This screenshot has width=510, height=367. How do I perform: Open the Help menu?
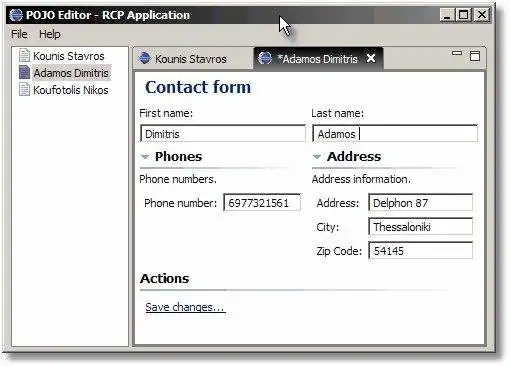(50, 34)
